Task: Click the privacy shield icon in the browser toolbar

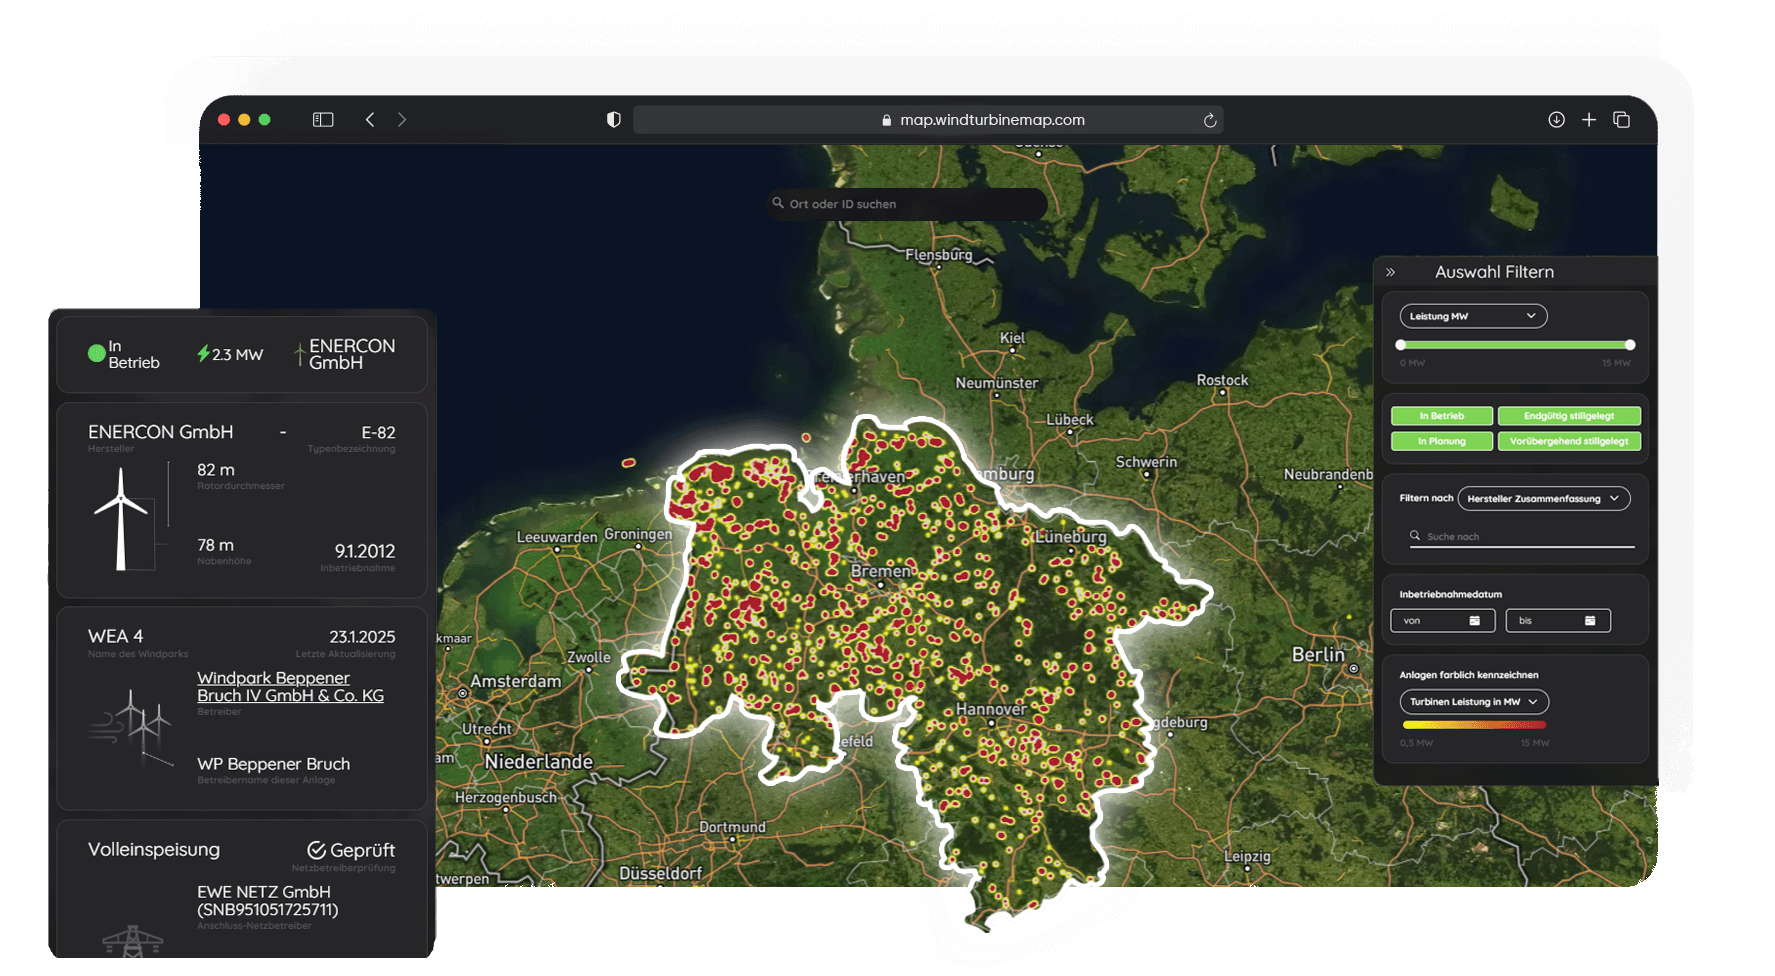Action: (613, 119)
